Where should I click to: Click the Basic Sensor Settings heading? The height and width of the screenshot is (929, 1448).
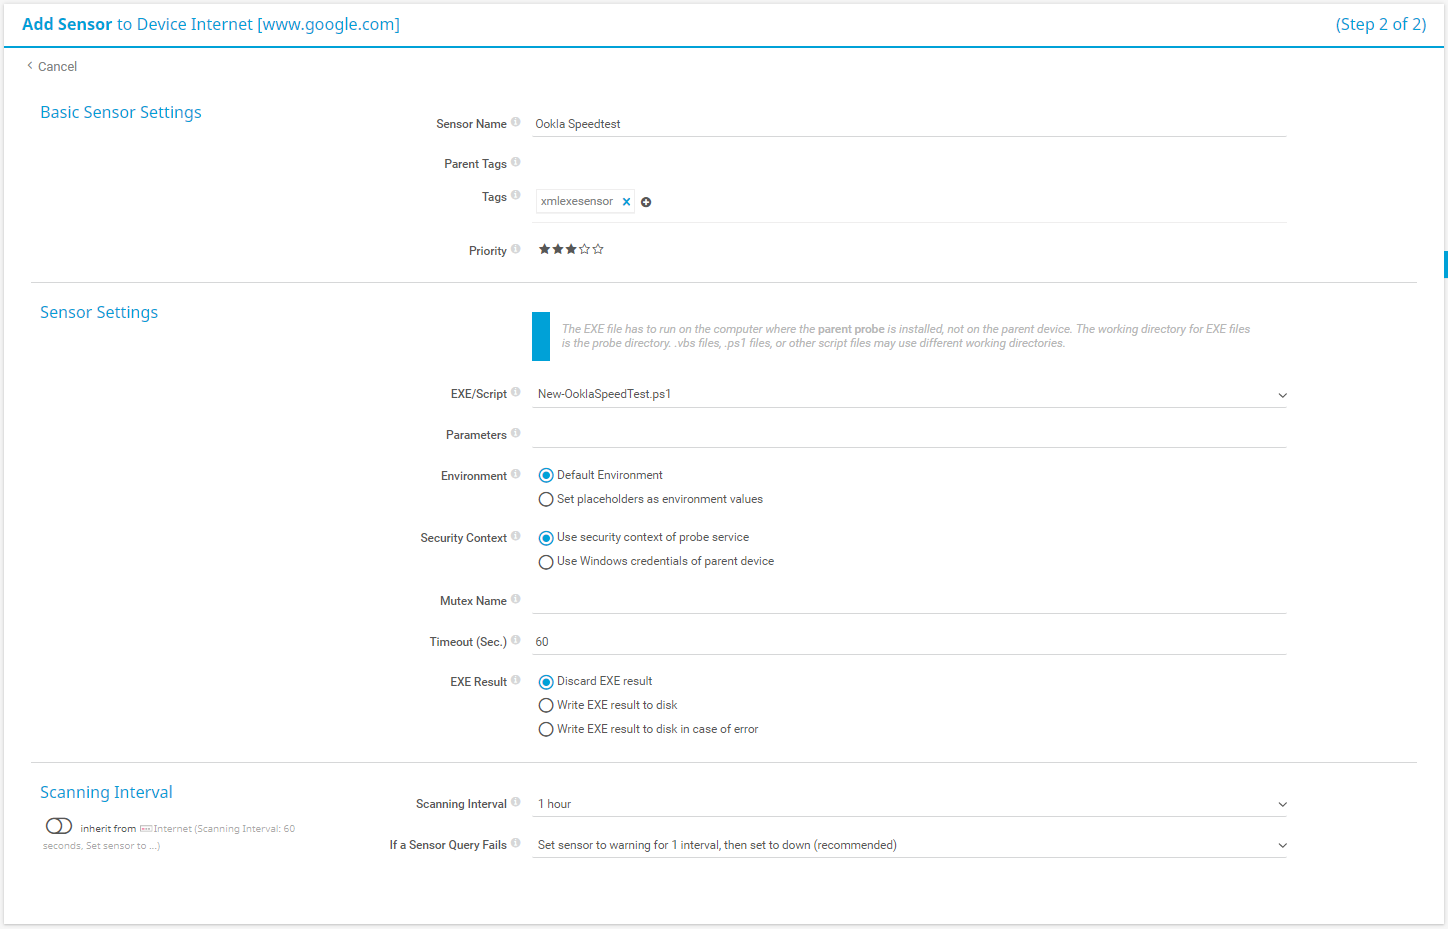click(x=121, y=112)
